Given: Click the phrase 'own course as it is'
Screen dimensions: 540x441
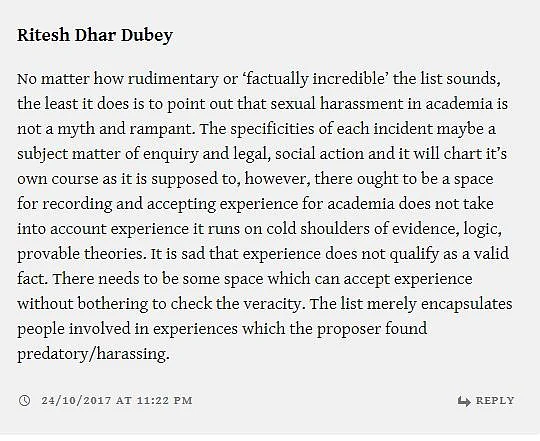Looking at the screenshot, I should tap(82, 179).
